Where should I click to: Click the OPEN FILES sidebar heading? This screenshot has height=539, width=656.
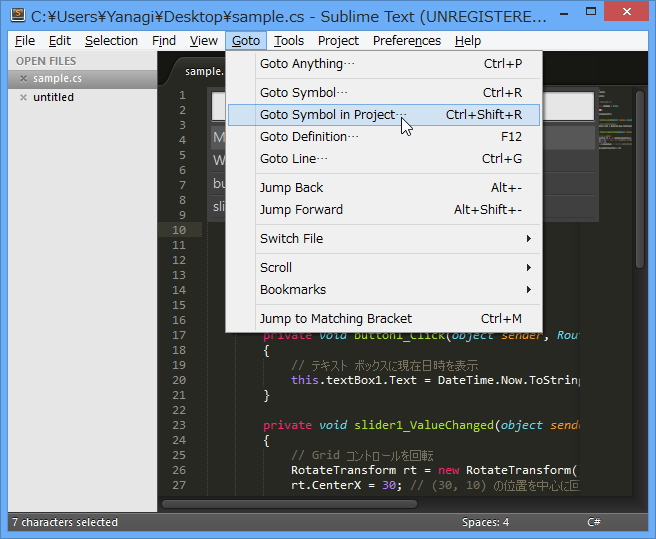click(46, 61)
